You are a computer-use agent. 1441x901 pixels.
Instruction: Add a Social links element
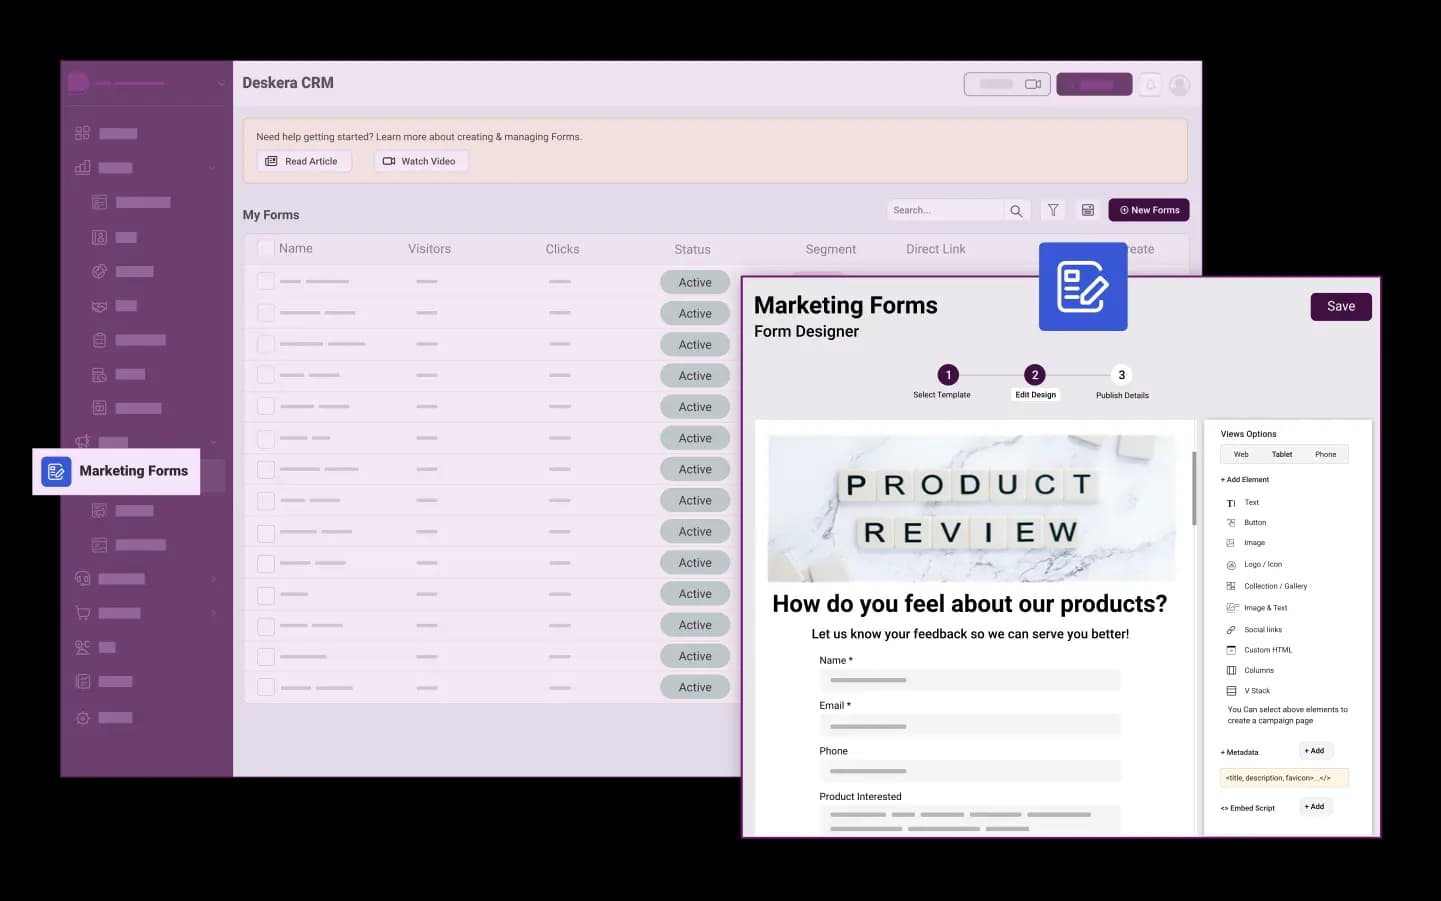(1262, 630)
